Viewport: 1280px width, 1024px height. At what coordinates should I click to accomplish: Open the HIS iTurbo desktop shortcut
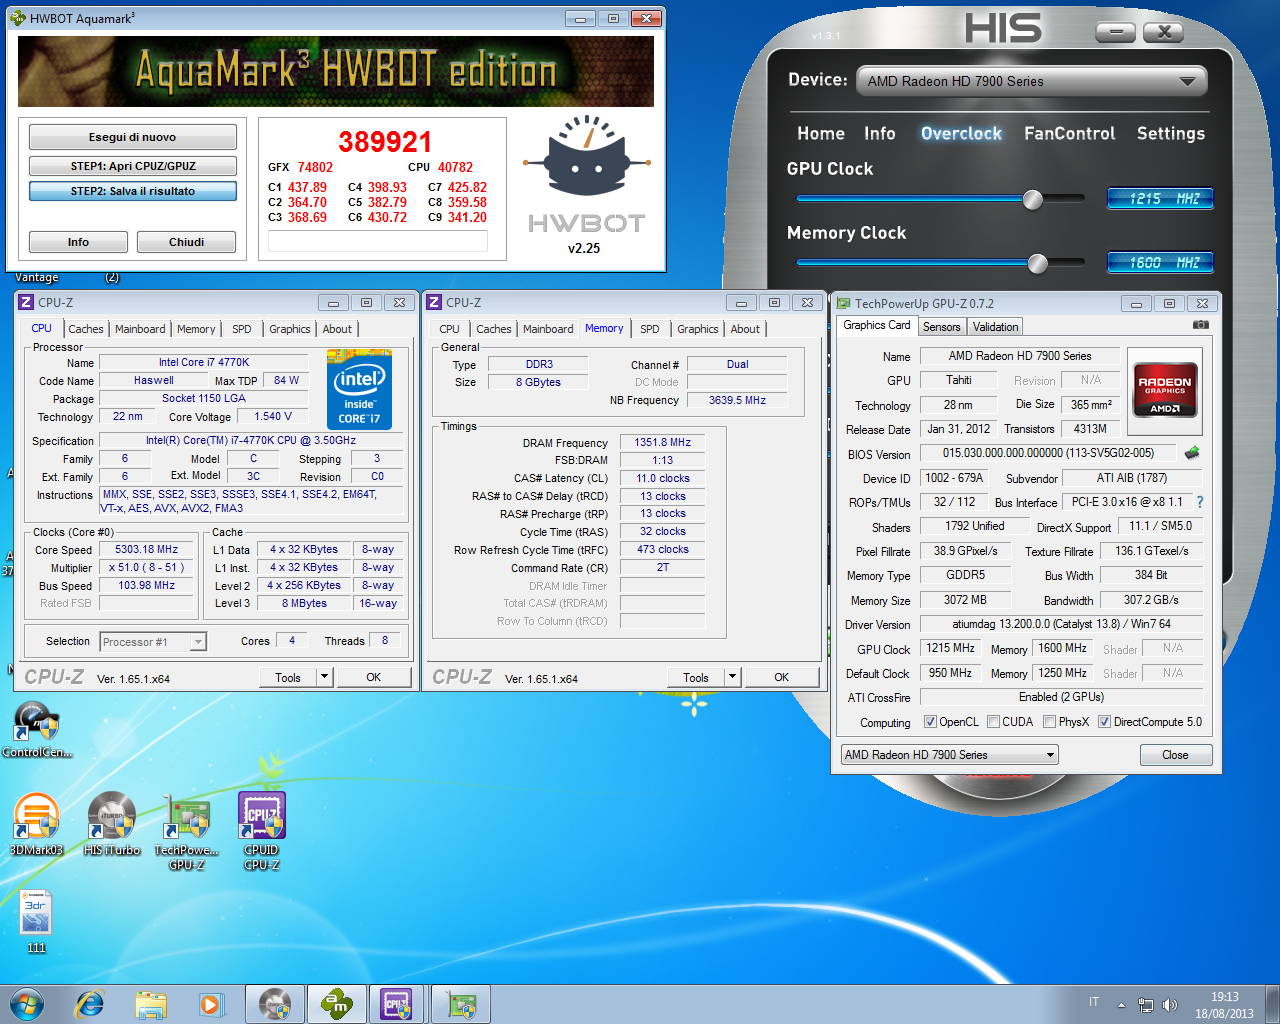pos(112,824)
